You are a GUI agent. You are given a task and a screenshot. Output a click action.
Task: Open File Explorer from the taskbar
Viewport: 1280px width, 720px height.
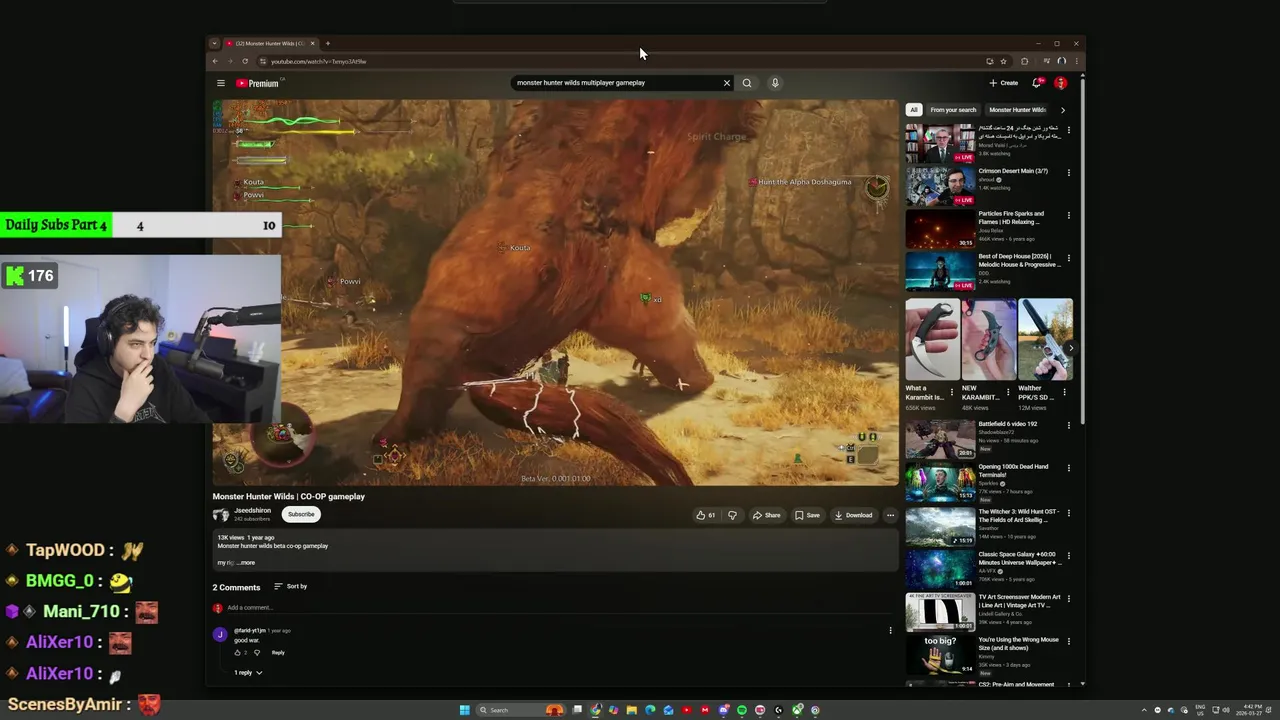click(631, 710)
